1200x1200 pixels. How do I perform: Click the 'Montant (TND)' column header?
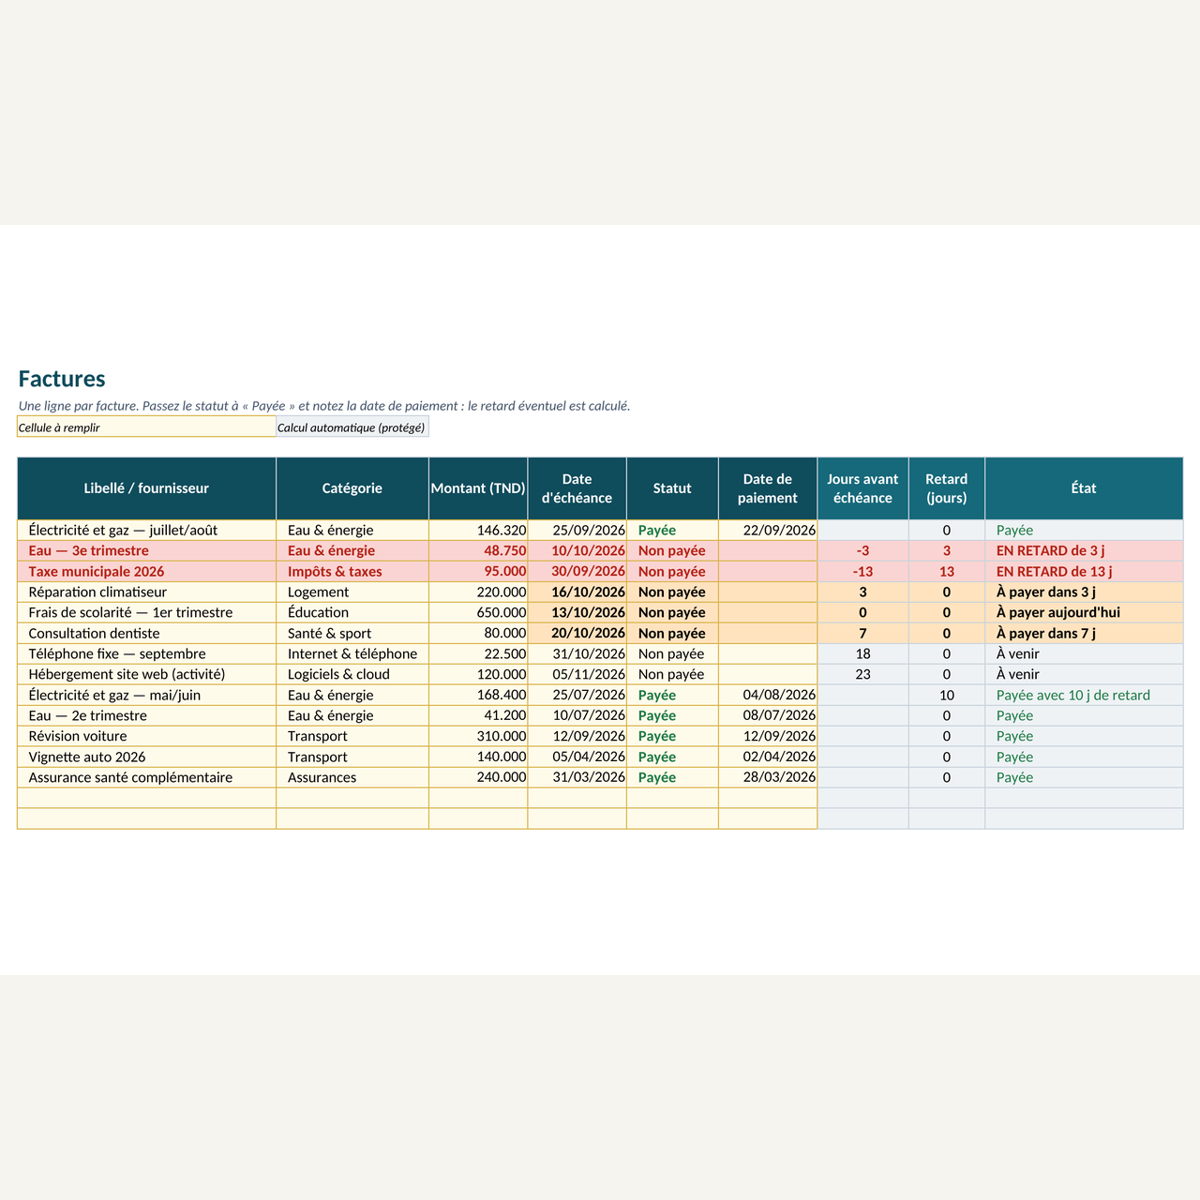pos(478,488)
